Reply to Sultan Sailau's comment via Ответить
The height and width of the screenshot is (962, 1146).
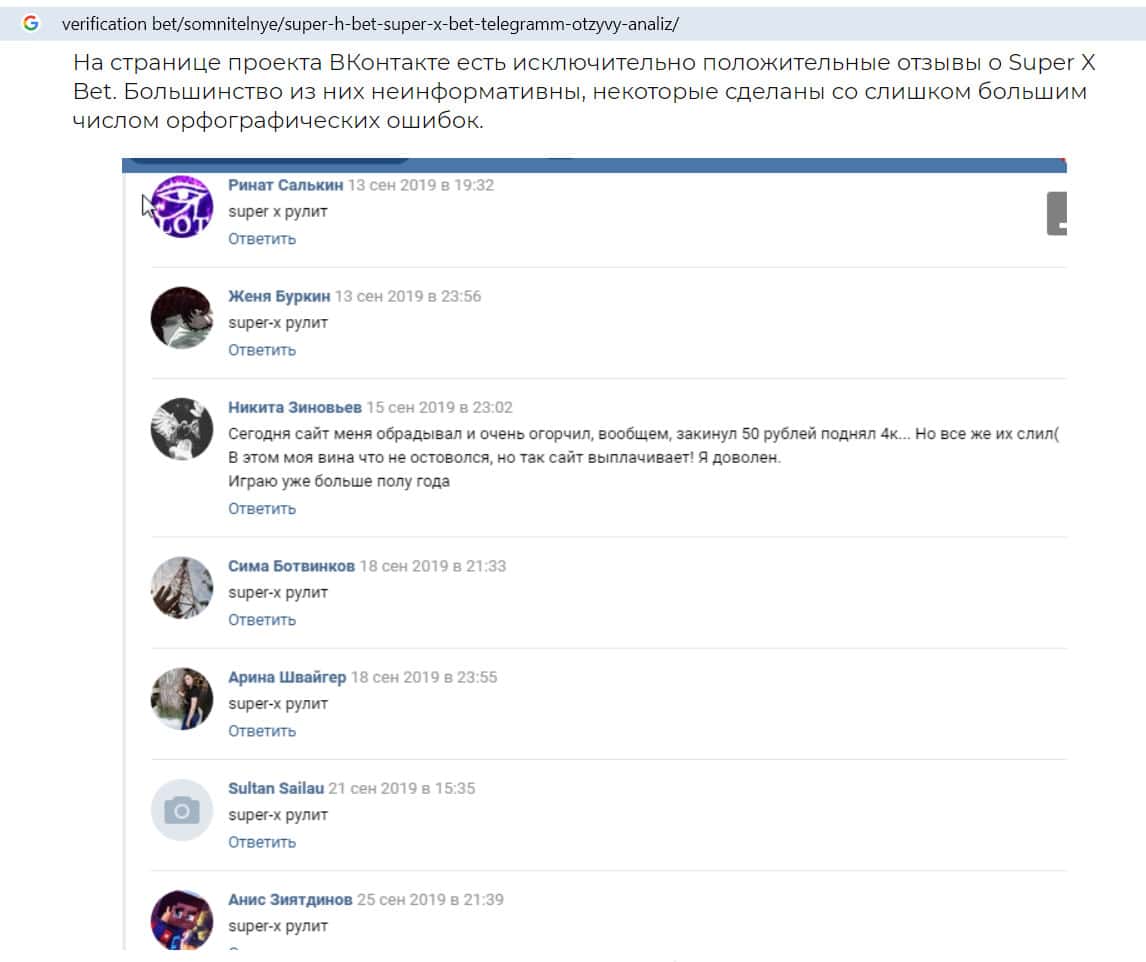click(x=262, y=842)
